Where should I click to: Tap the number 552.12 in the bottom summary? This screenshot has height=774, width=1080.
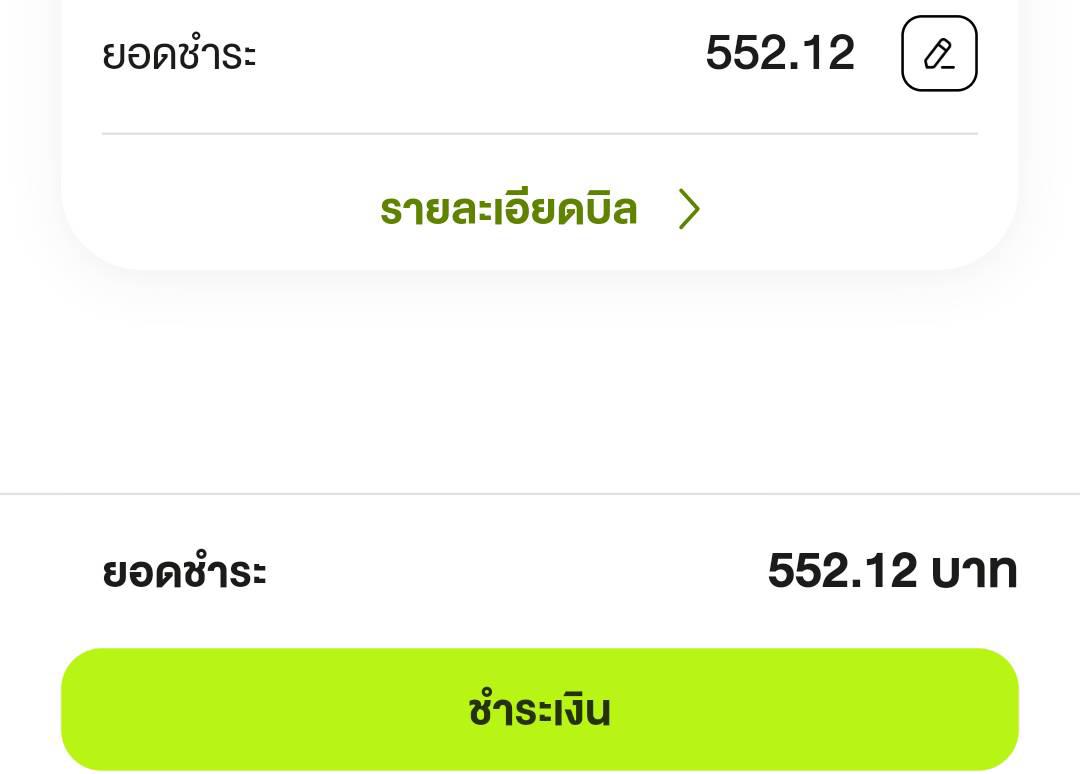pos(842,572)
